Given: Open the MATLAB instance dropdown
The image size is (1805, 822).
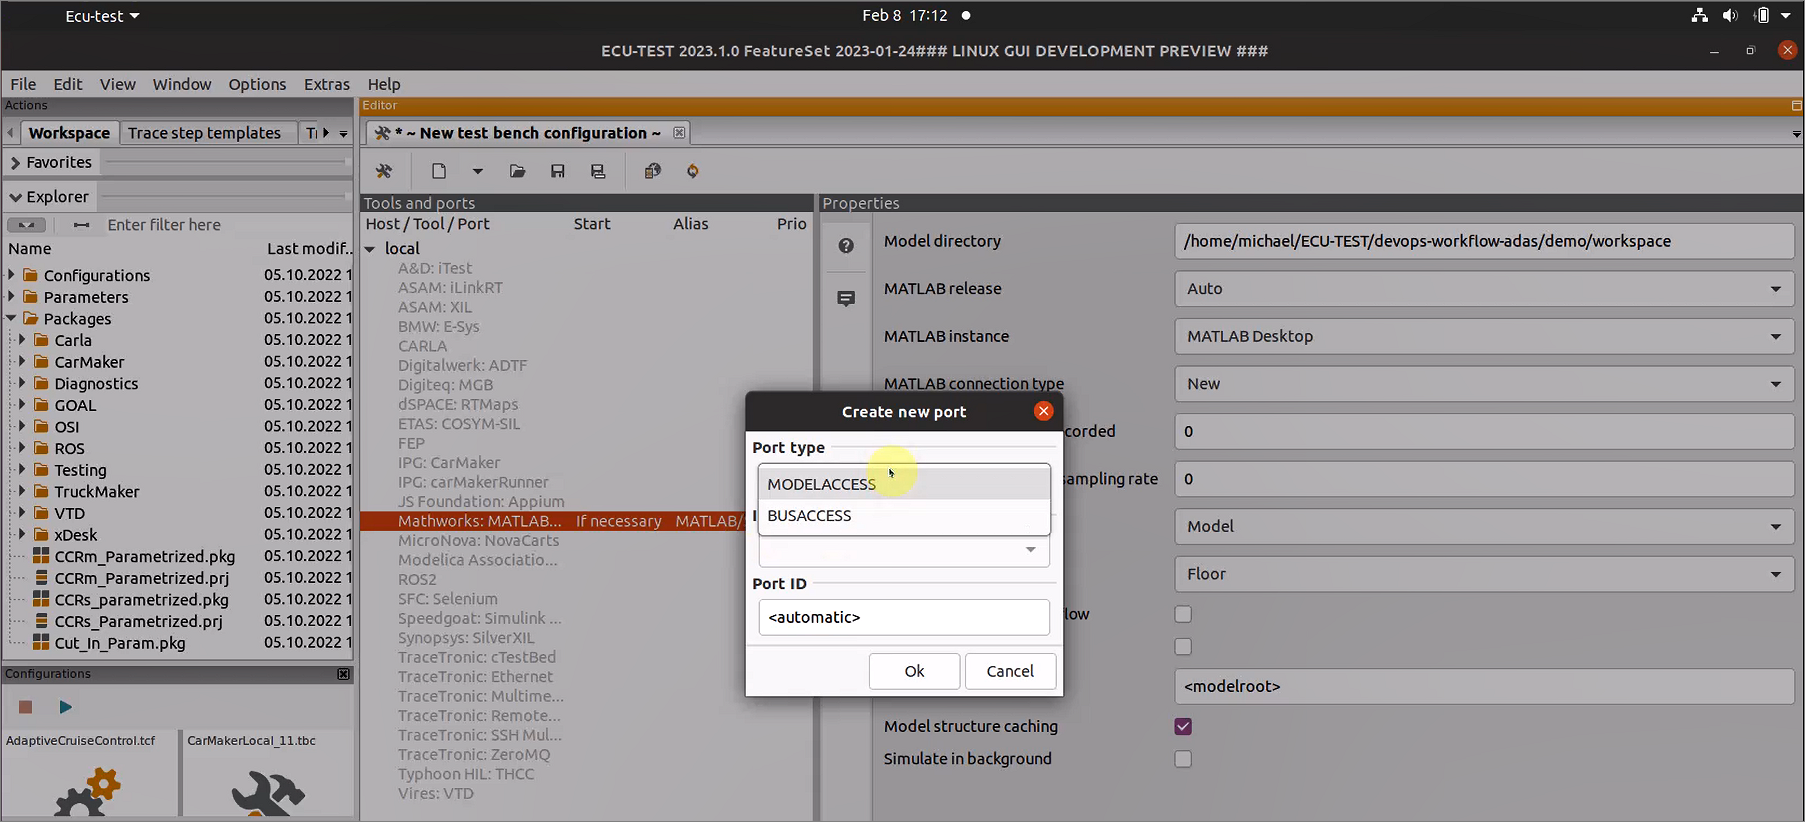Looking at the screenshot, I should 1483,336.
